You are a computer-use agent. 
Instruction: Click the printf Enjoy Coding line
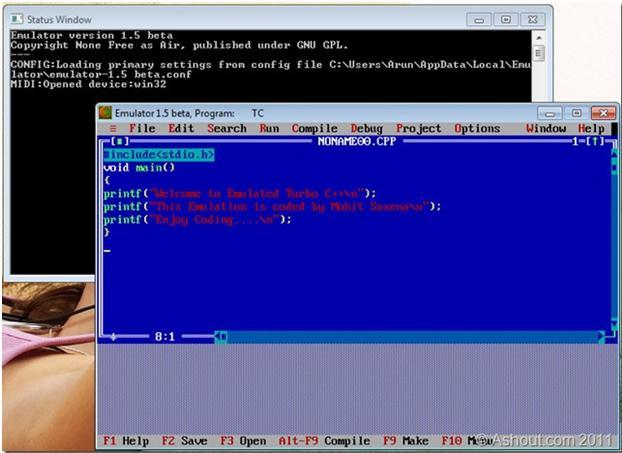point(197,219)
